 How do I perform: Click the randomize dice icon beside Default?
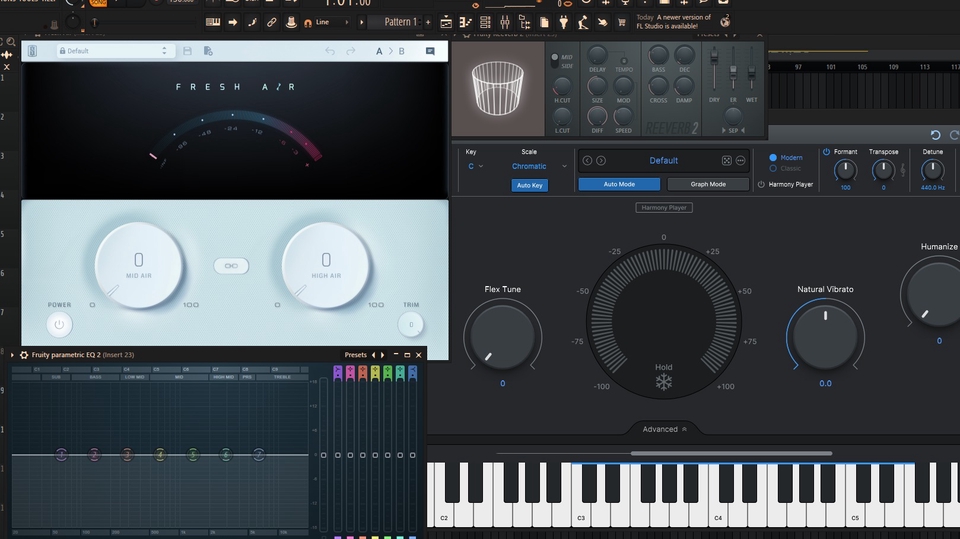coord(727,160)
